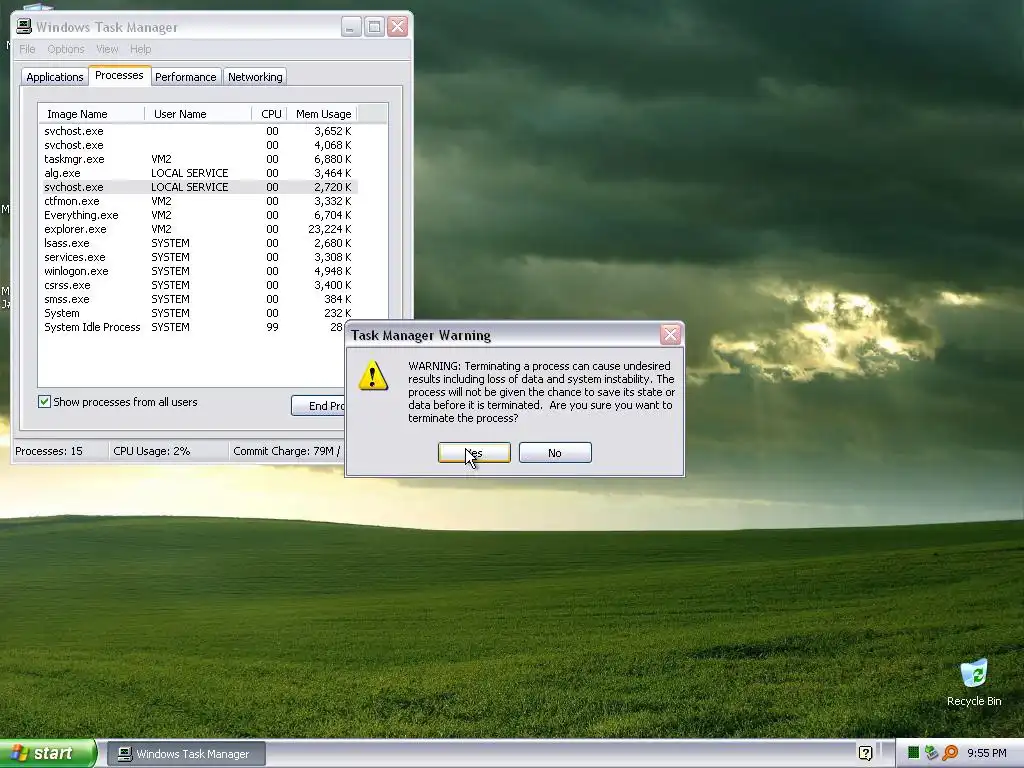Open the Options menu

pos(65,49)
